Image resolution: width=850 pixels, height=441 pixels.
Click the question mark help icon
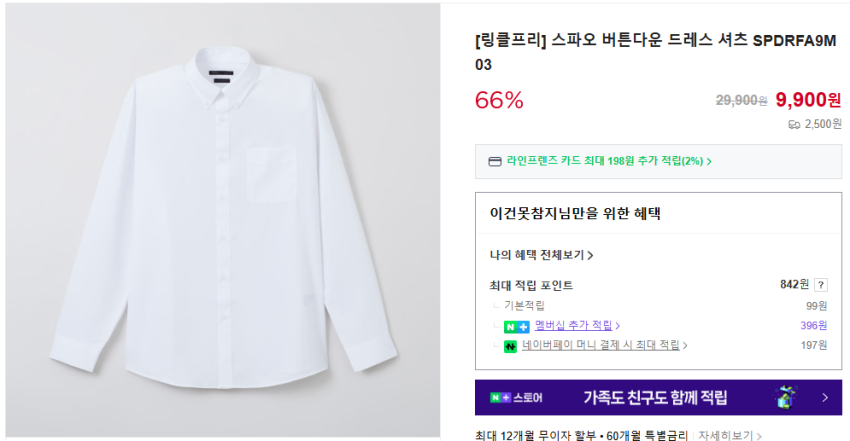pos(821,285)
